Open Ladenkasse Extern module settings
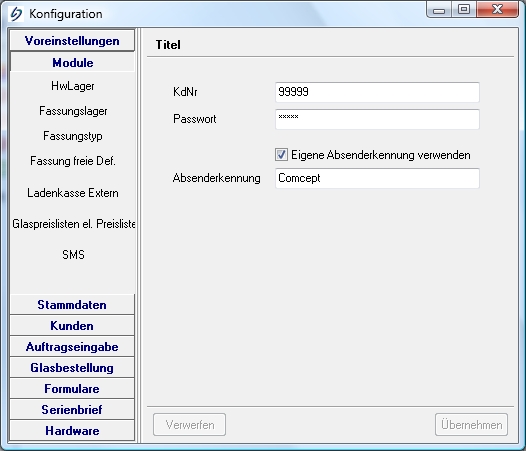This screenshot has height=451, width=526. (x=73, y=193)
